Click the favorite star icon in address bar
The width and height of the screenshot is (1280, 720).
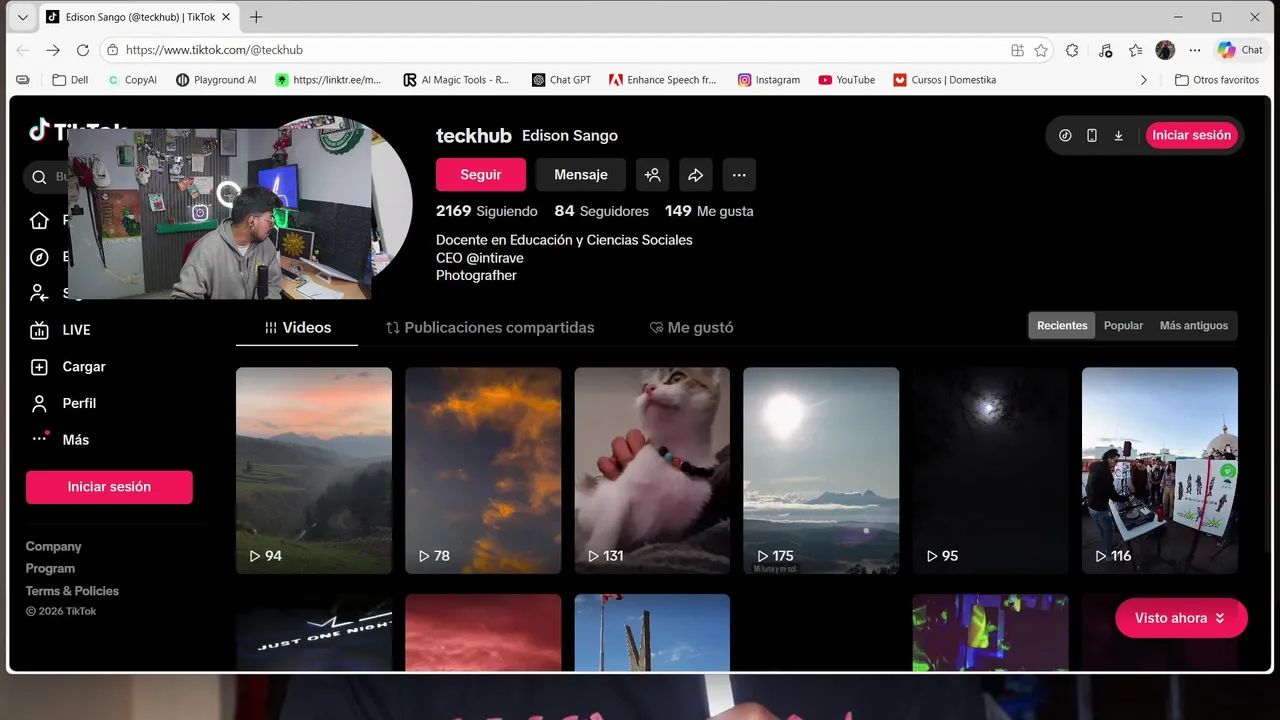tap(1041, 50)
